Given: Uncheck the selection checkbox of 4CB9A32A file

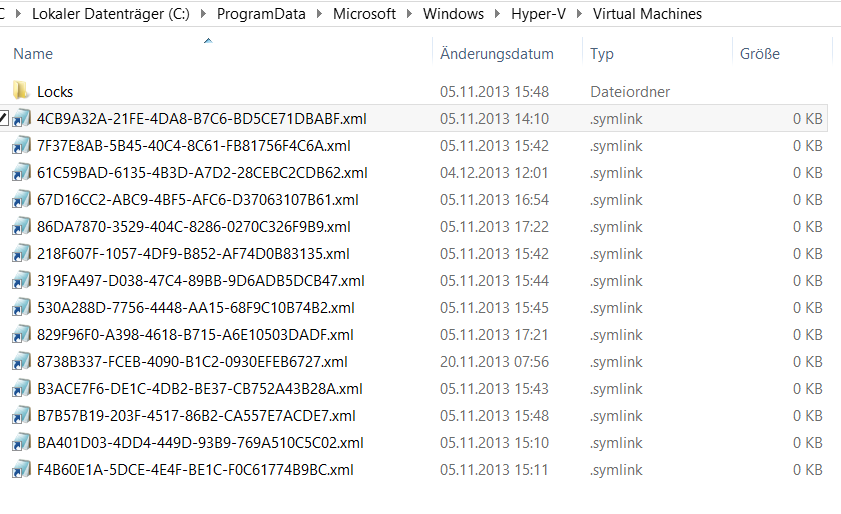Looking at the screenshot, I should pos(3,118).
